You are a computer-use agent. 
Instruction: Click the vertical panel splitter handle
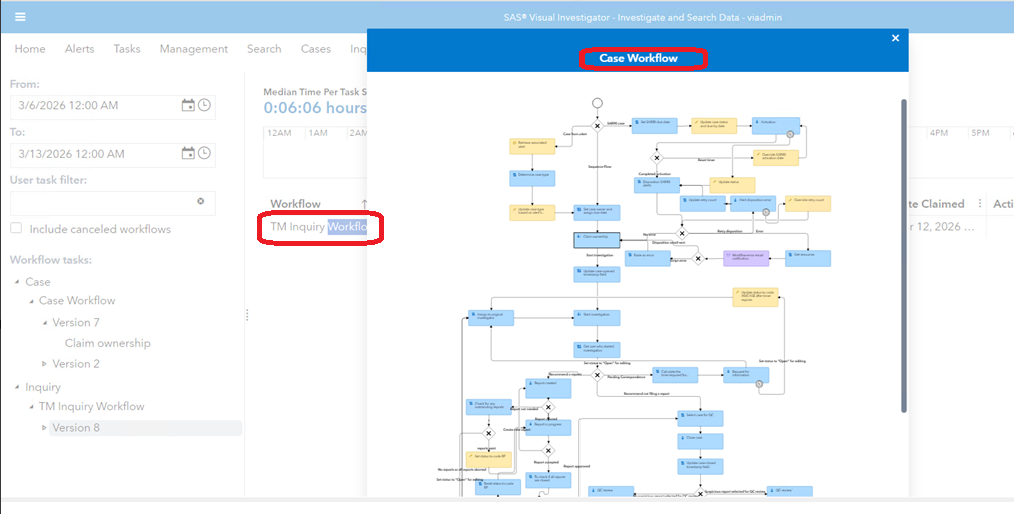click(x=247, y=315)
